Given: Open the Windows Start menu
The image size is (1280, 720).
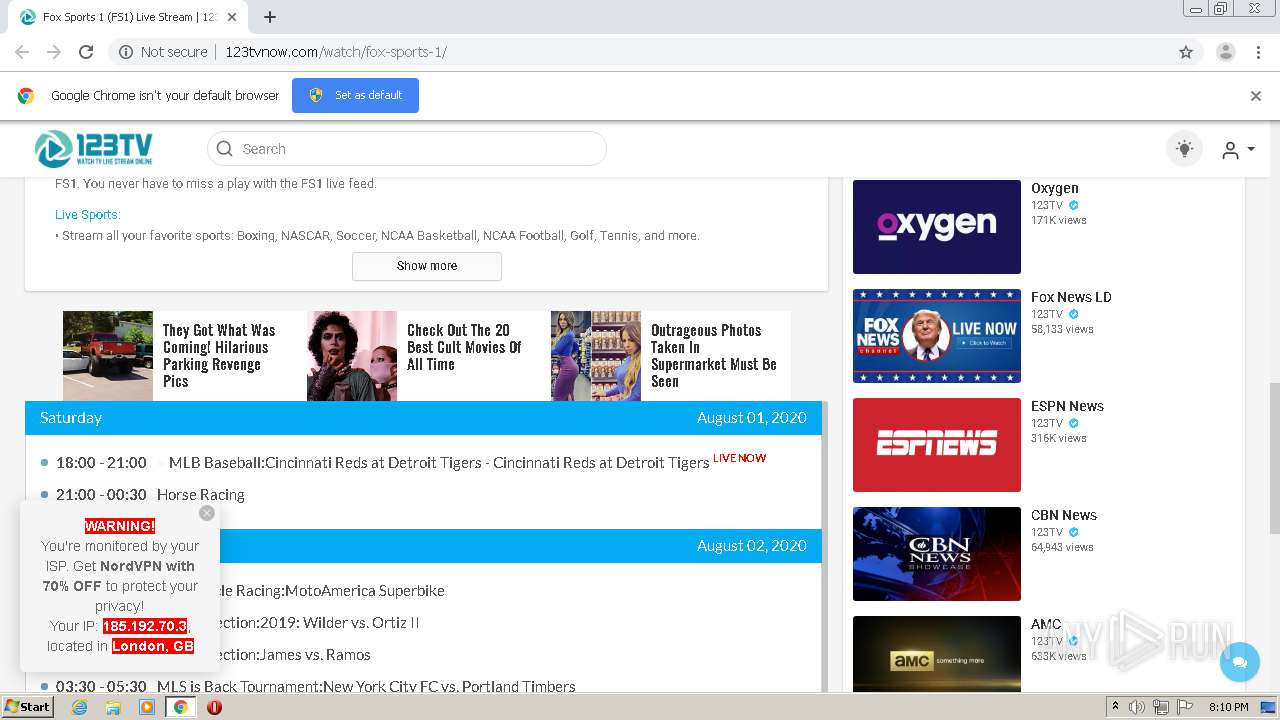Looking at the screenshot, I should (x=28, y=707).
